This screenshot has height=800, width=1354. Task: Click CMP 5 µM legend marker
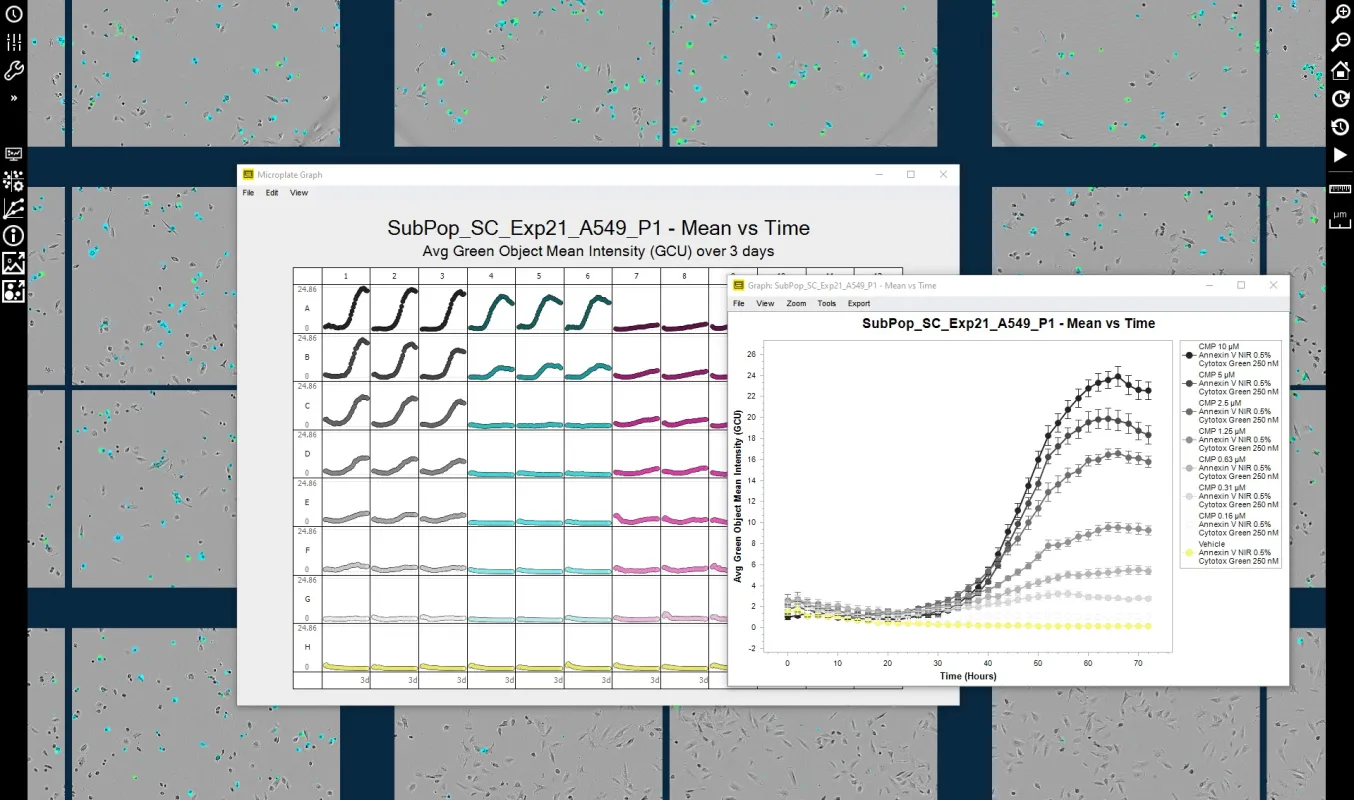click(x=1189, y=383)
